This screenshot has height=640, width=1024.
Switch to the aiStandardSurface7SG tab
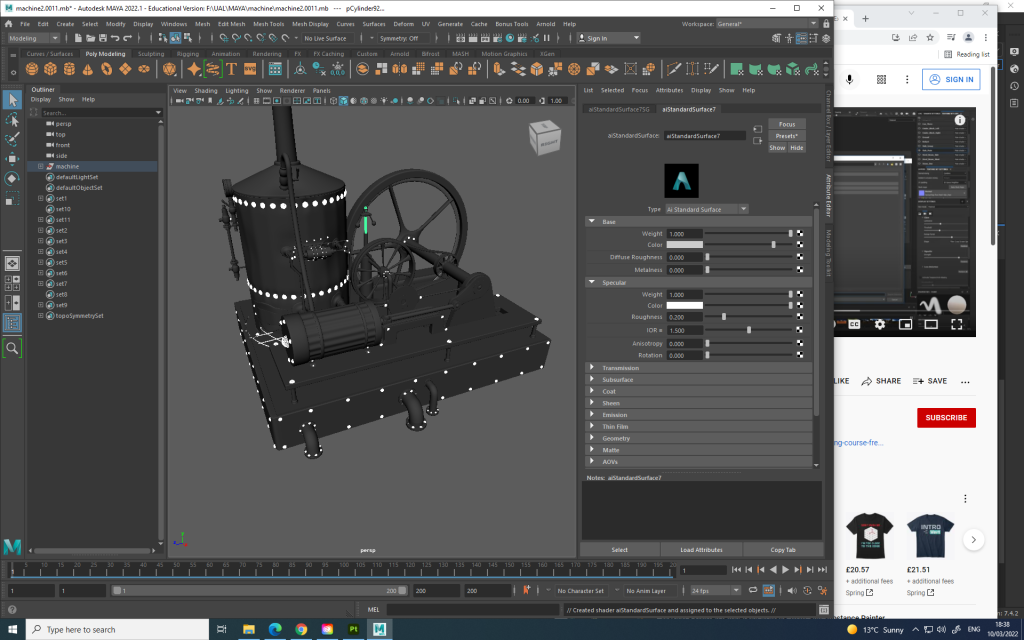pos(619,109)
